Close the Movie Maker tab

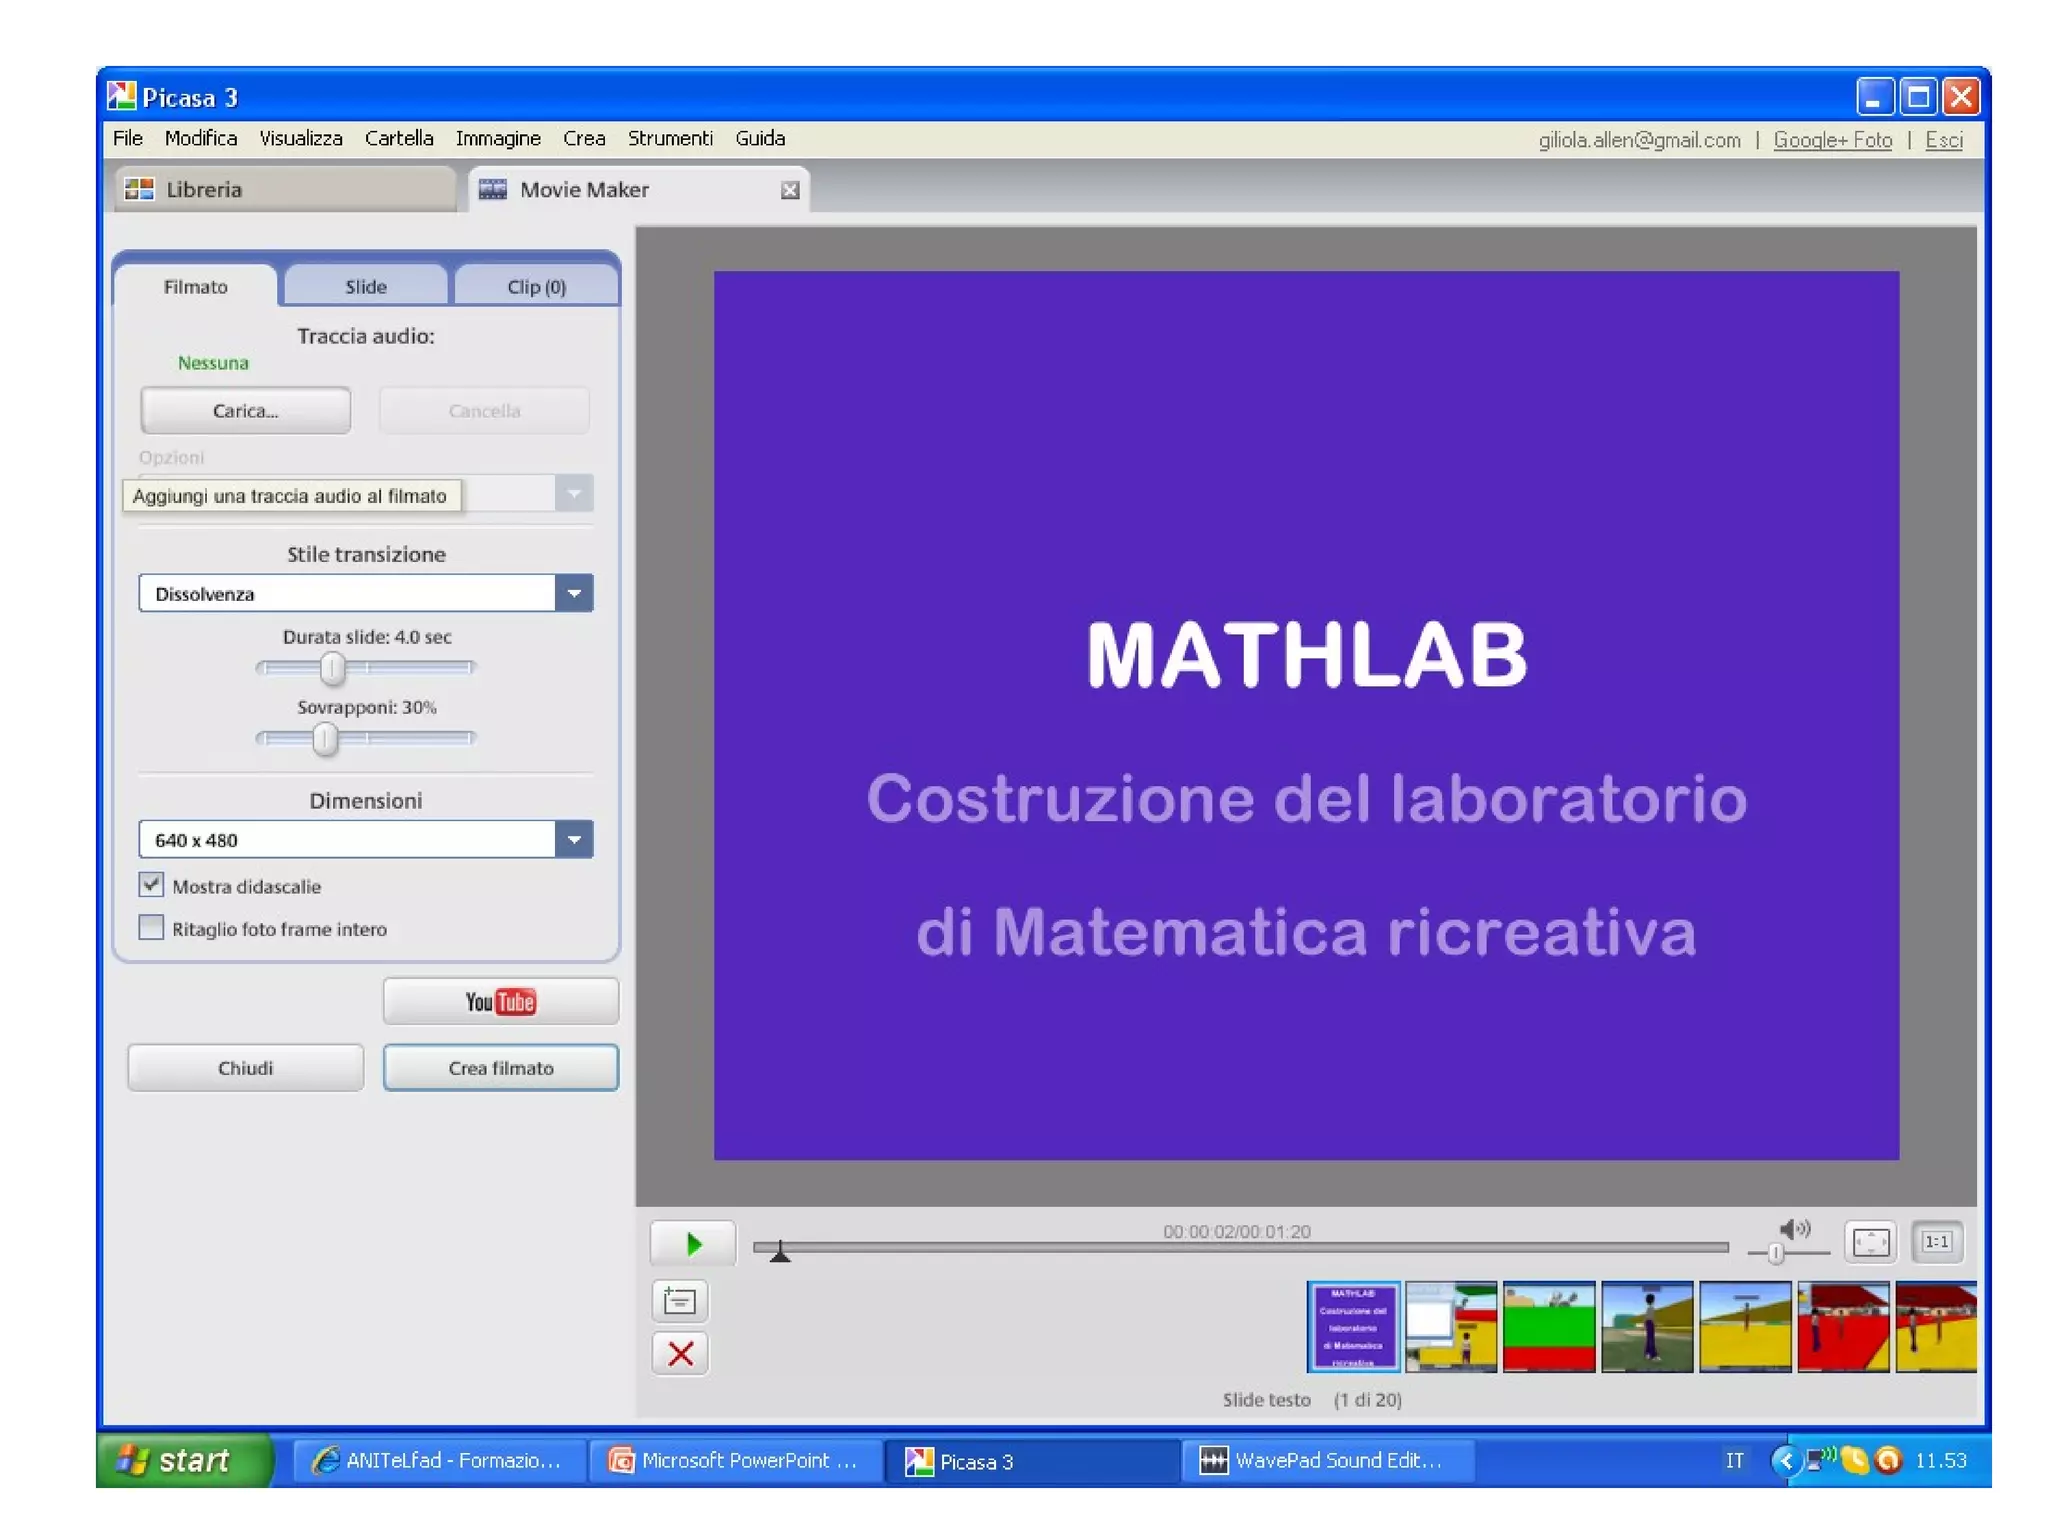(790, 190)
